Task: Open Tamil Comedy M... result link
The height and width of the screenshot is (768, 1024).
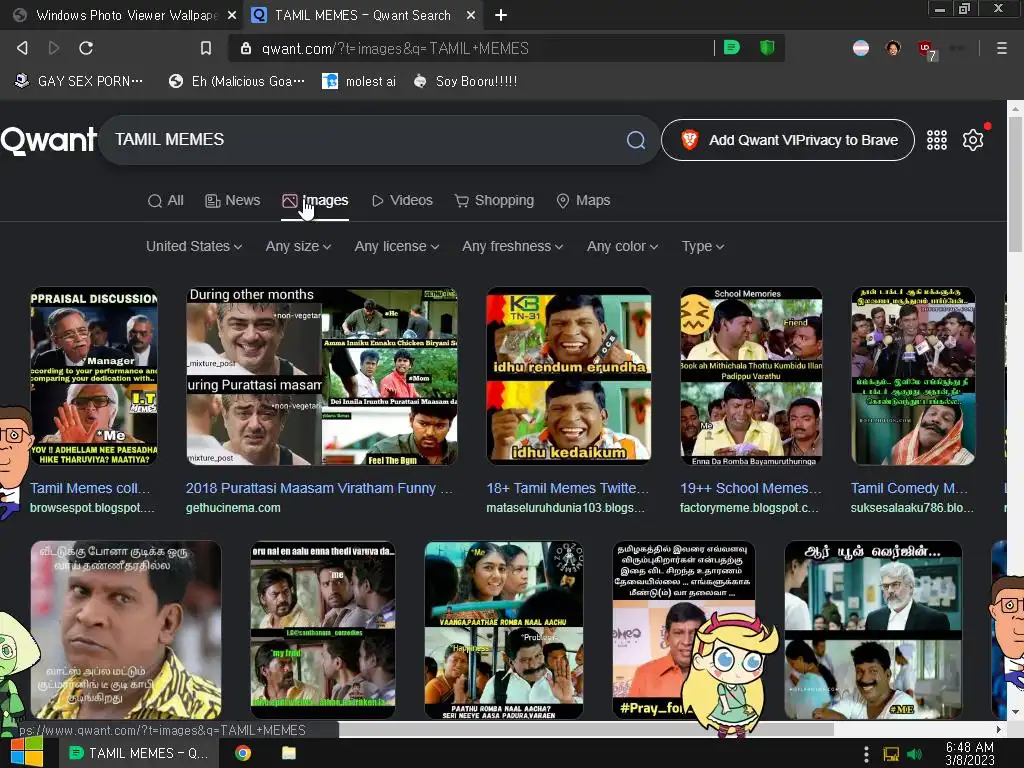Action: pos(909,488)
